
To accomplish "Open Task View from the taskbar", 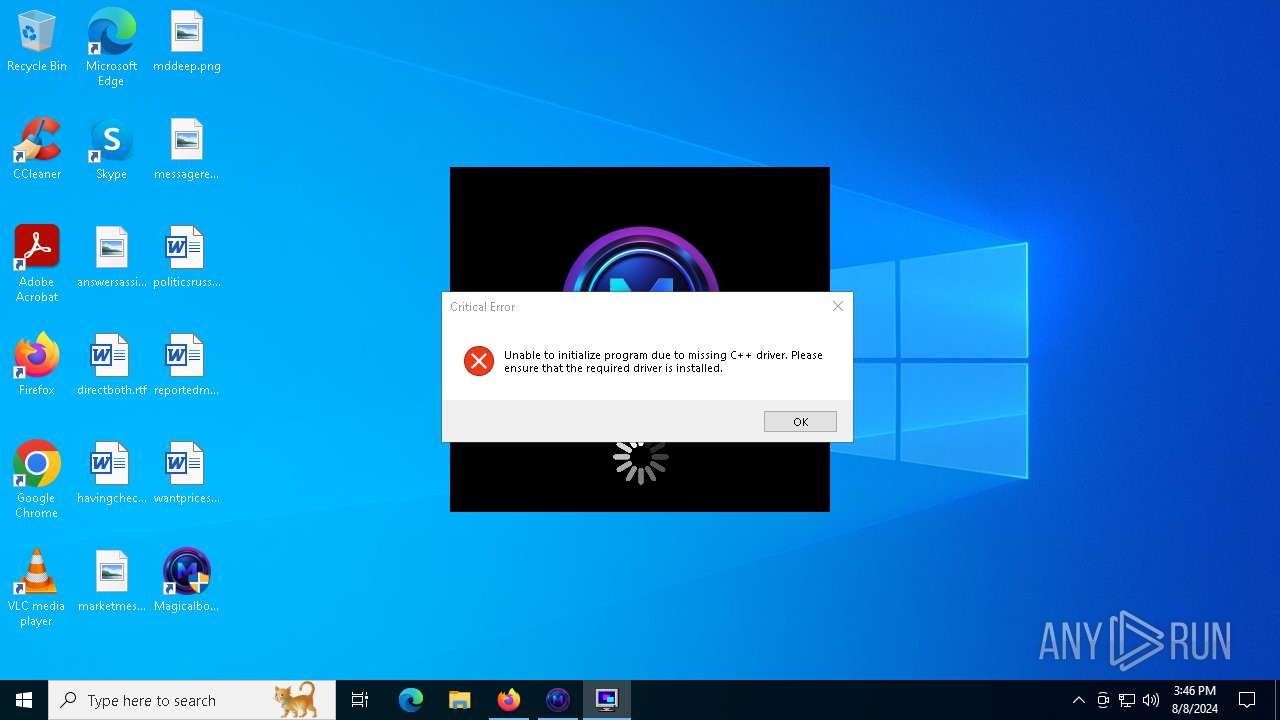I will tap(360, 700).
